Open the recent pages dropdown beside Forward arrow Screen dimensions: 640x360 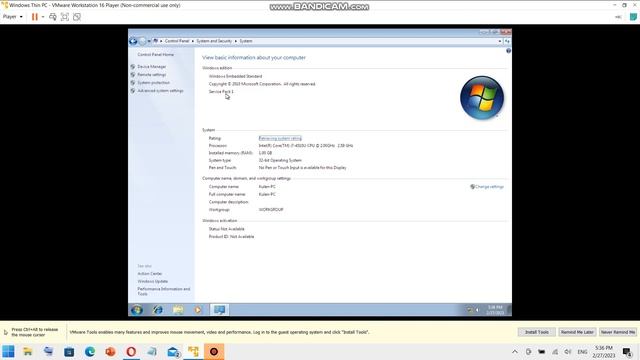[x=149, y=41]
